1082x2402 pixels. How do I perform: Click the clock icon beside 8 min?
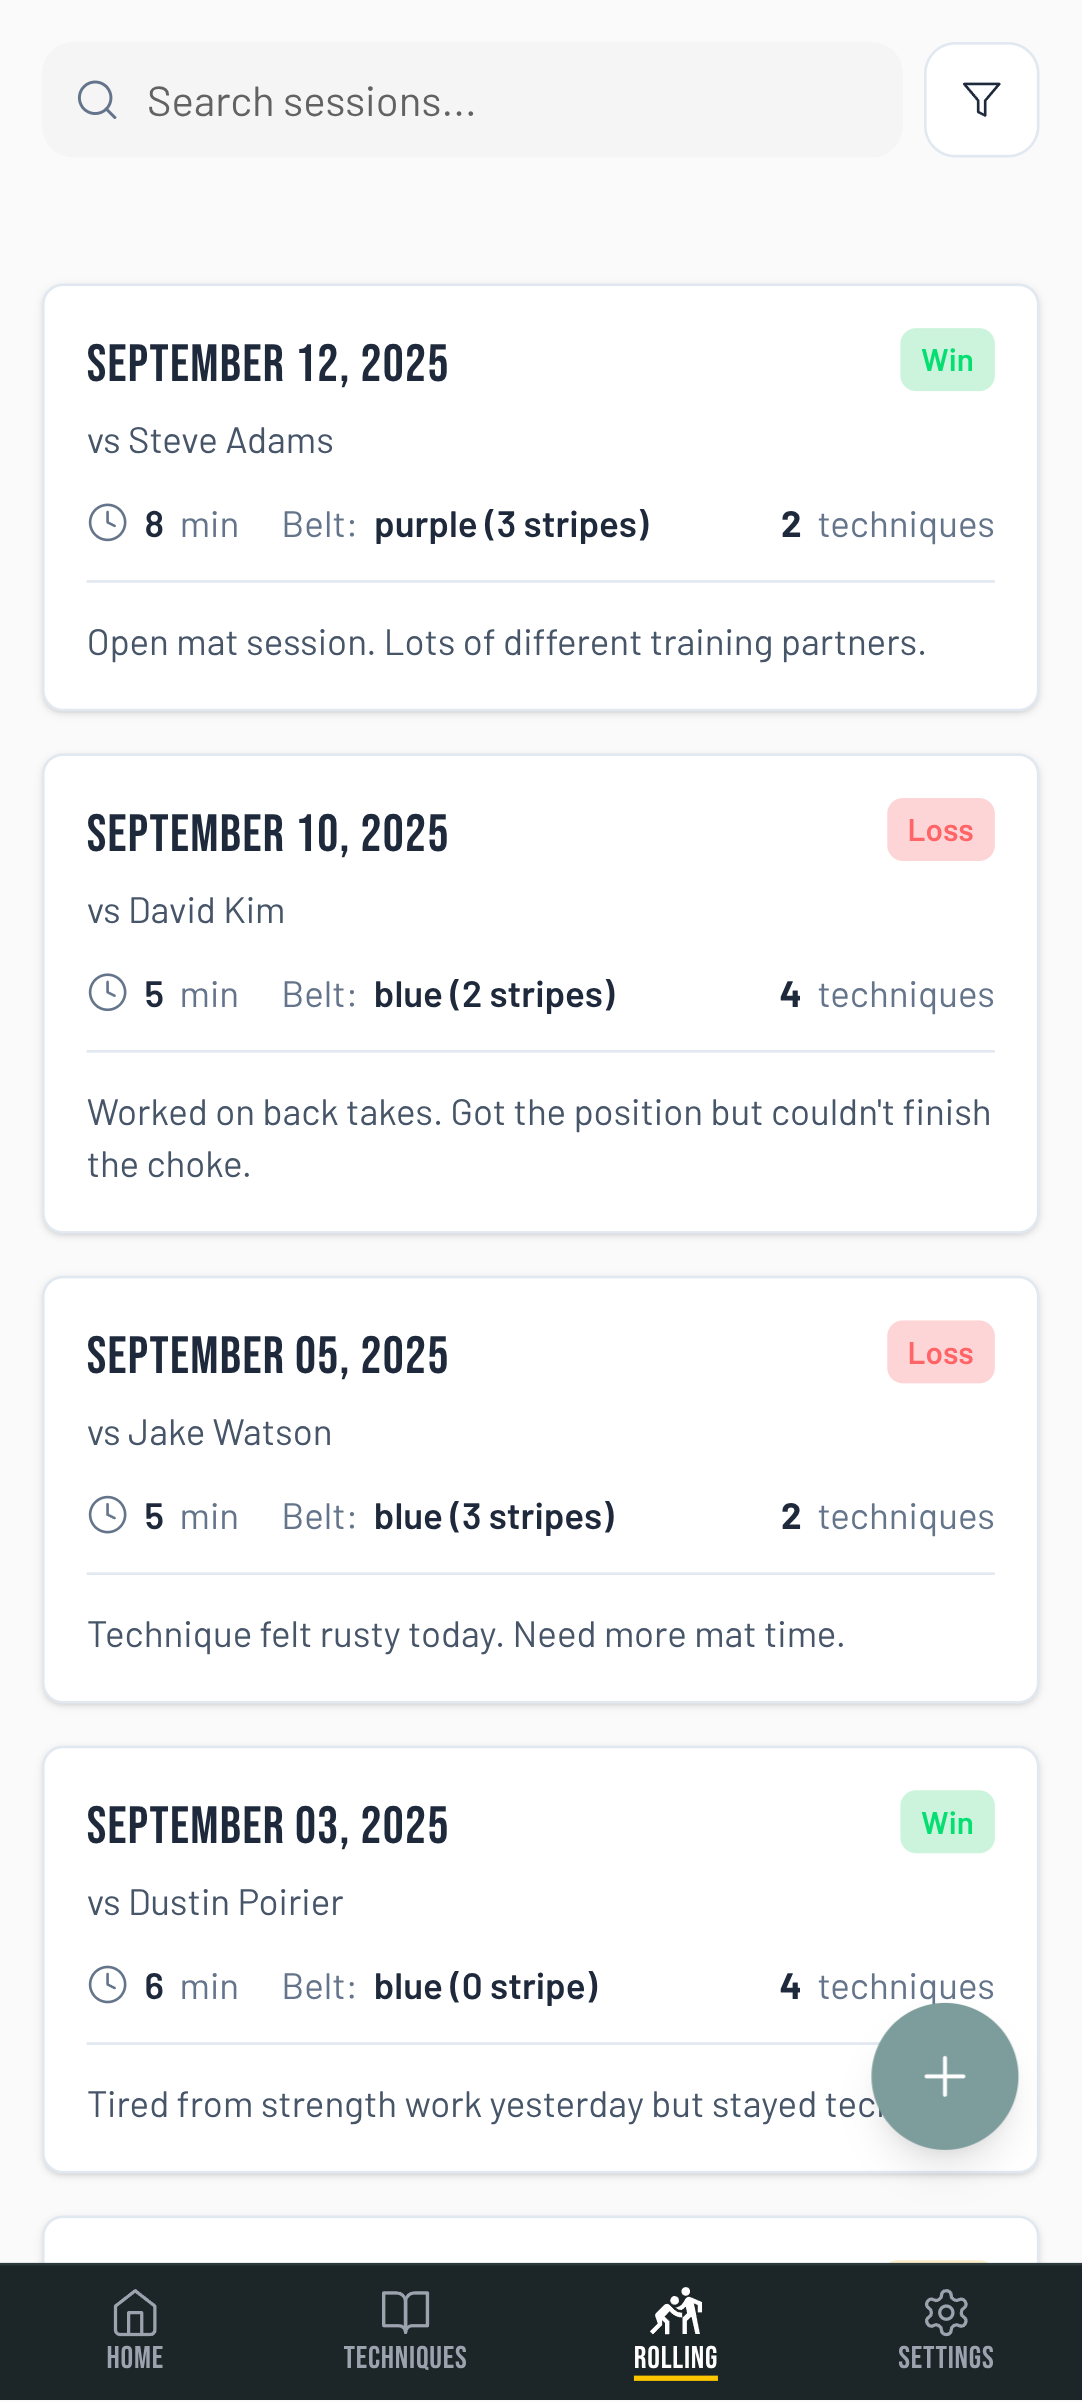point(108,522)
